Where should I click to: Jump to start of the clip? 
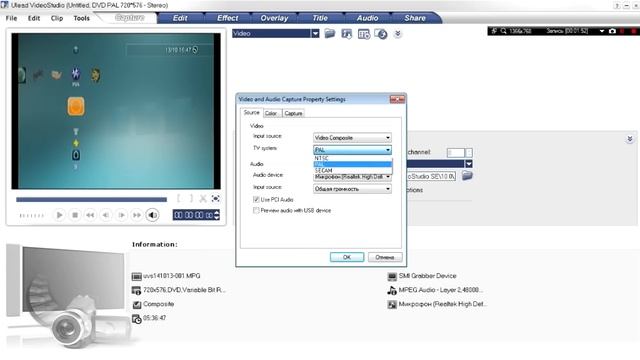(x=90, y=215)
